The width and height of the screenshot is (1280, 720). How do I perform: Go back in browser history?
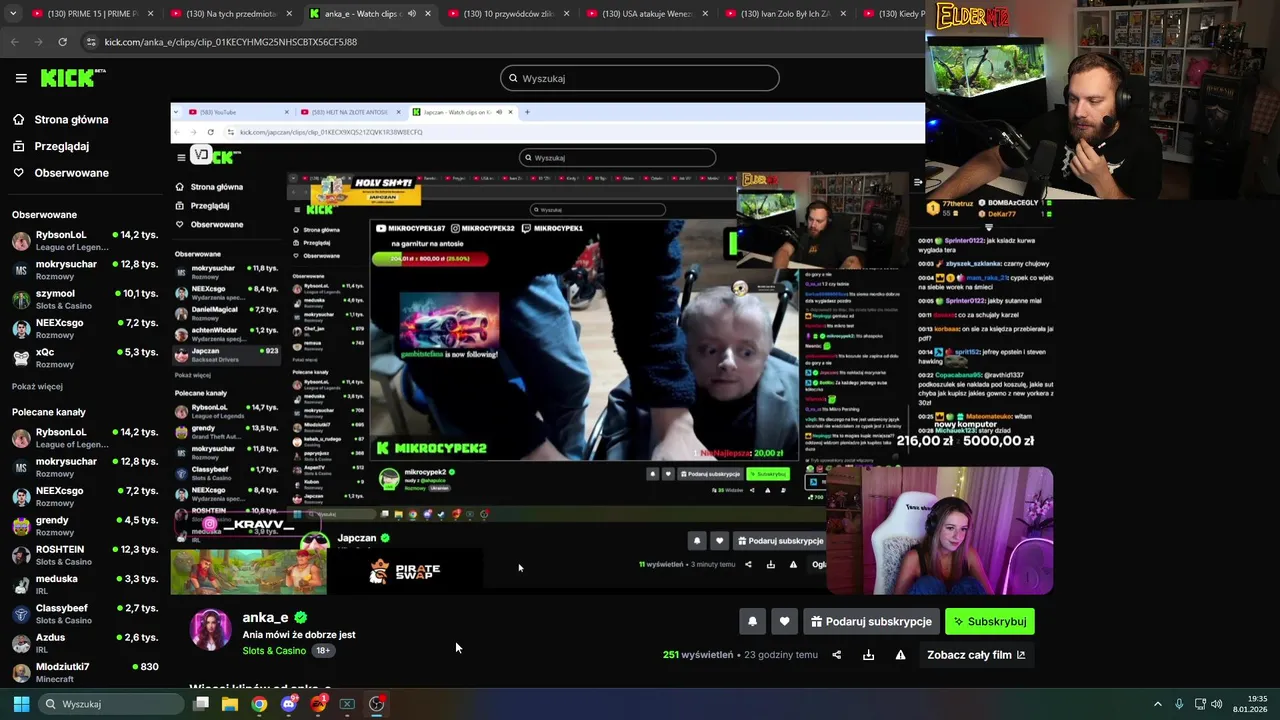(x=14, y=42)
